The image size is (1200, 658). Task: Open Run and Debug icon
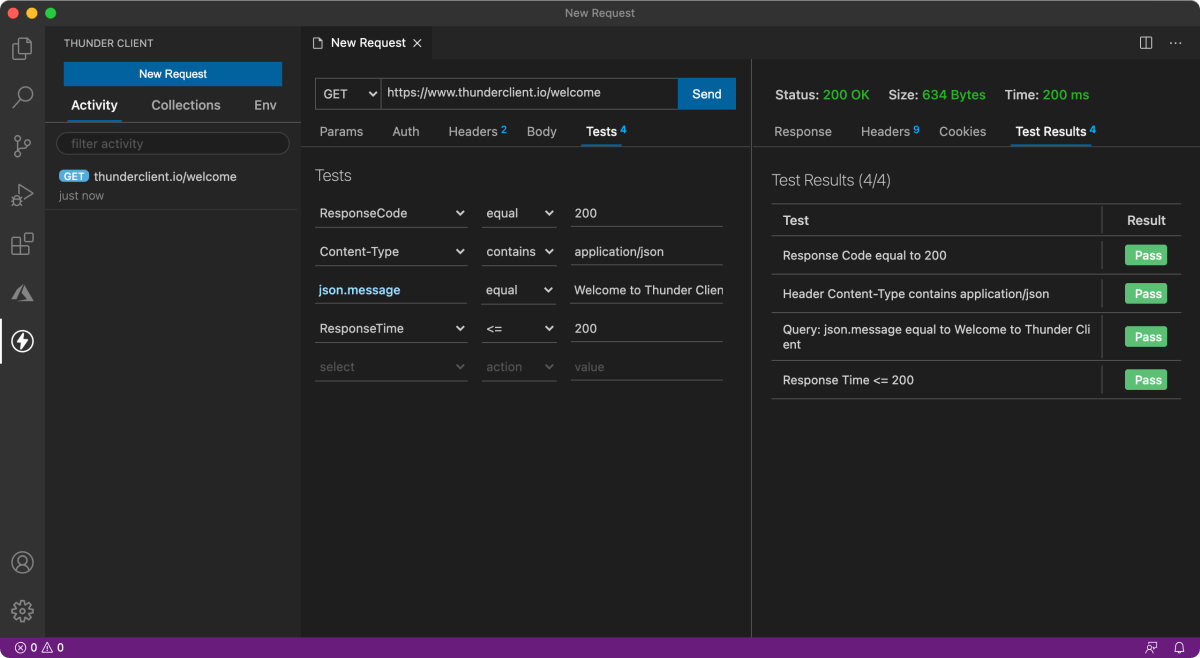click(22, 195)
